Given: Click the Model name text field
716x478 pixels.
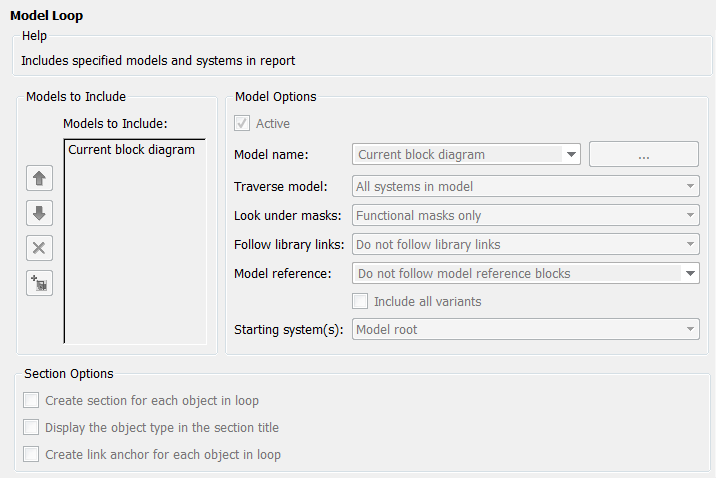Looking at the screenshot, I should pyautogui.click(x=457, y=155).
